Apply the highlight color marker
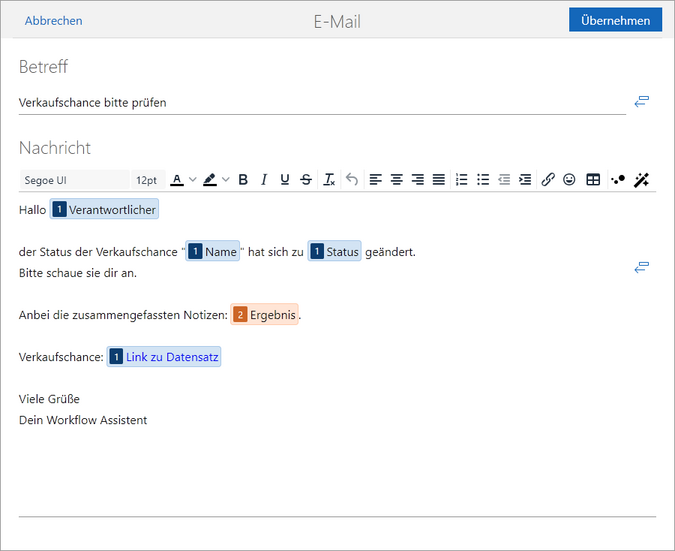Viewport: 675px width, 551px height. 210,180
